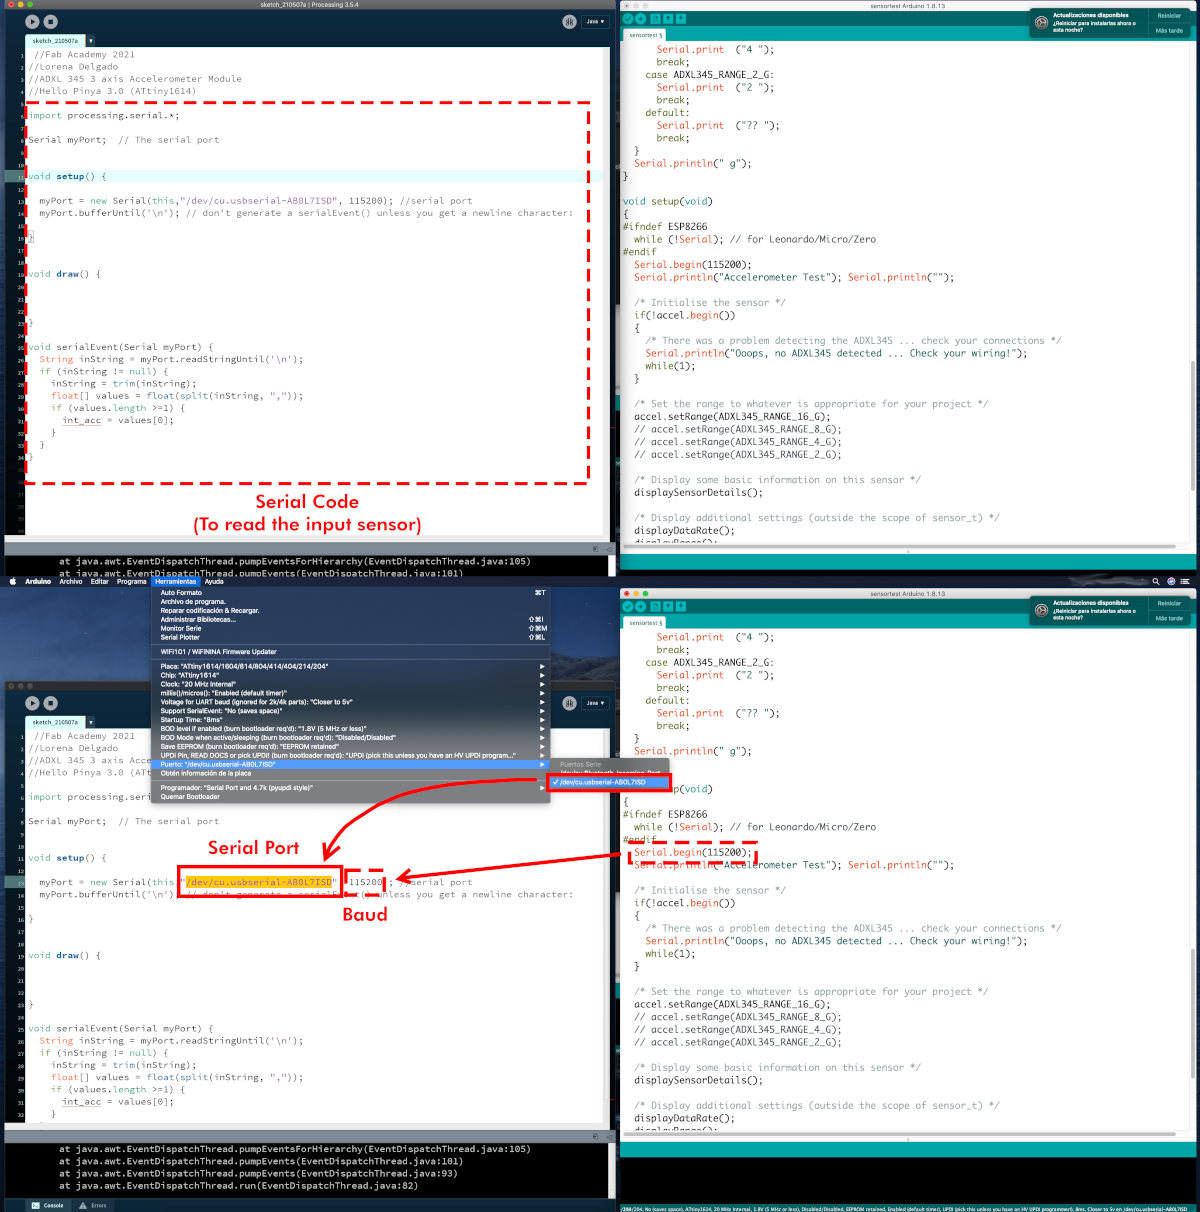Click Upload in Arduino window beside the Herramientas menu

(640, 607)
